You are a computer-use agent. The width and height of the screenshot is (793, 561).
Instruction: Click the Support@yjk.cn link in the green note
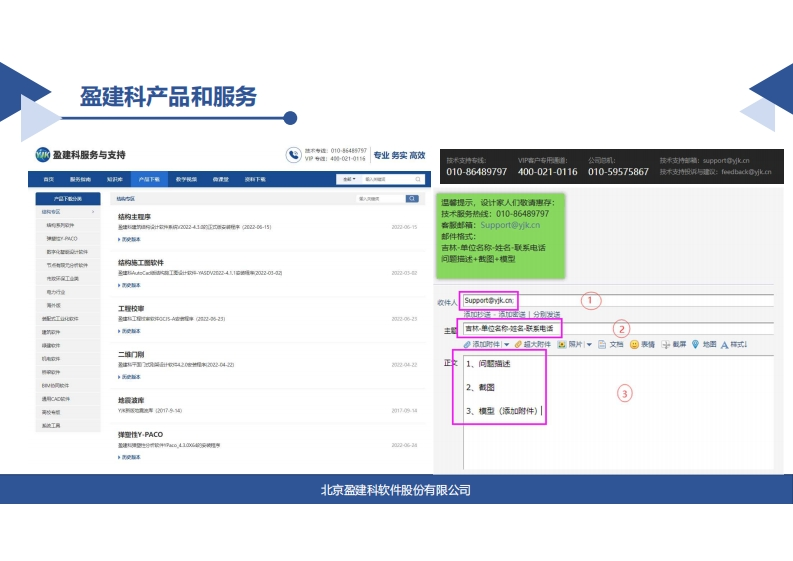point(510,225)
